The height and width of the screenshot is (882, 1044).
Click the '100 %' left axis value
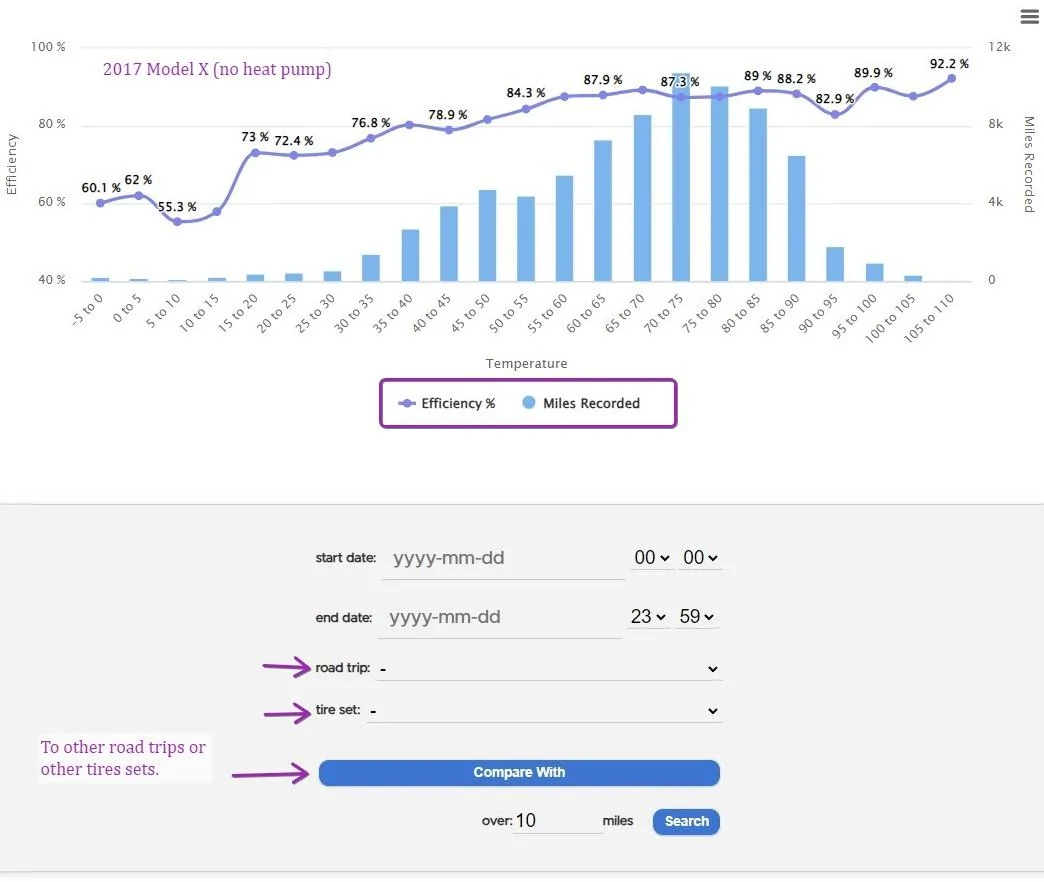[x=48, y=47]
